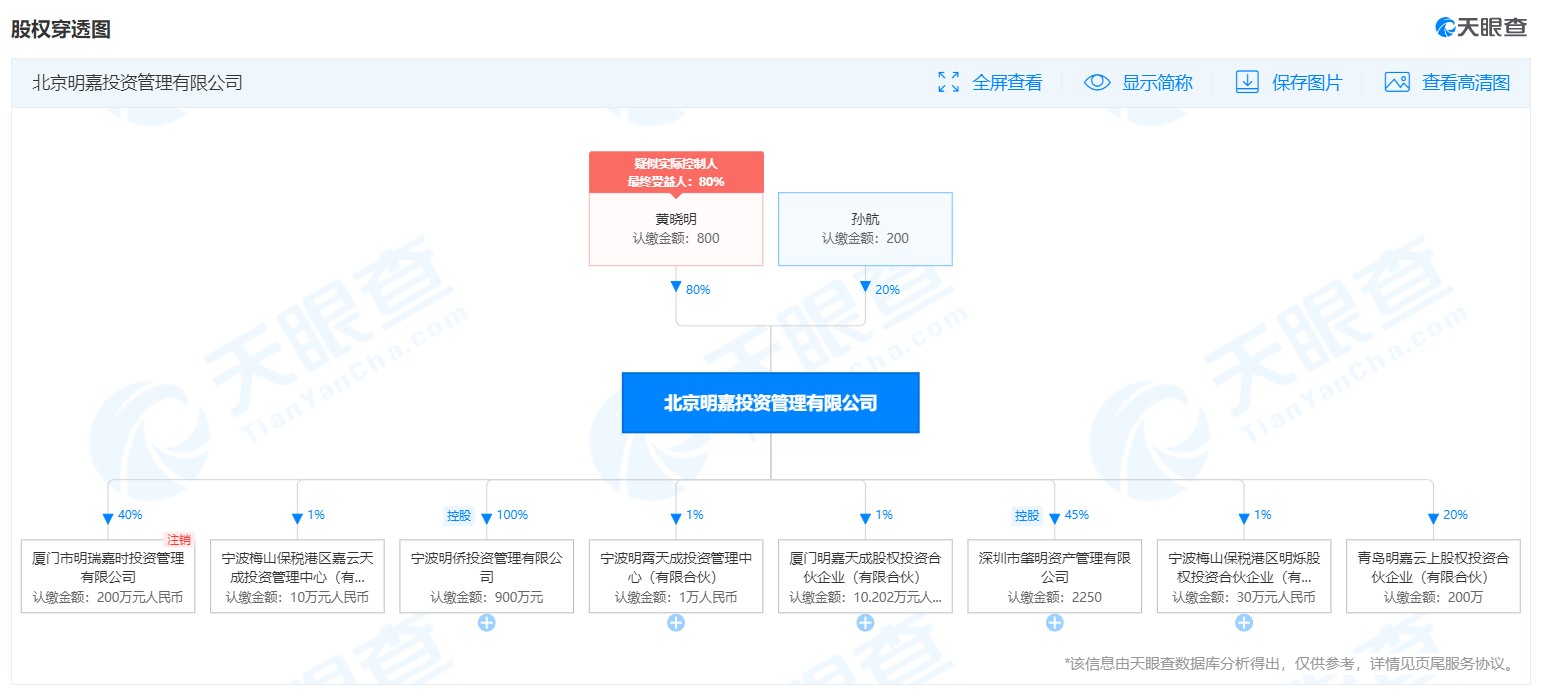Toggle the eye icon for showing short names

click(x=1097, y=82)
